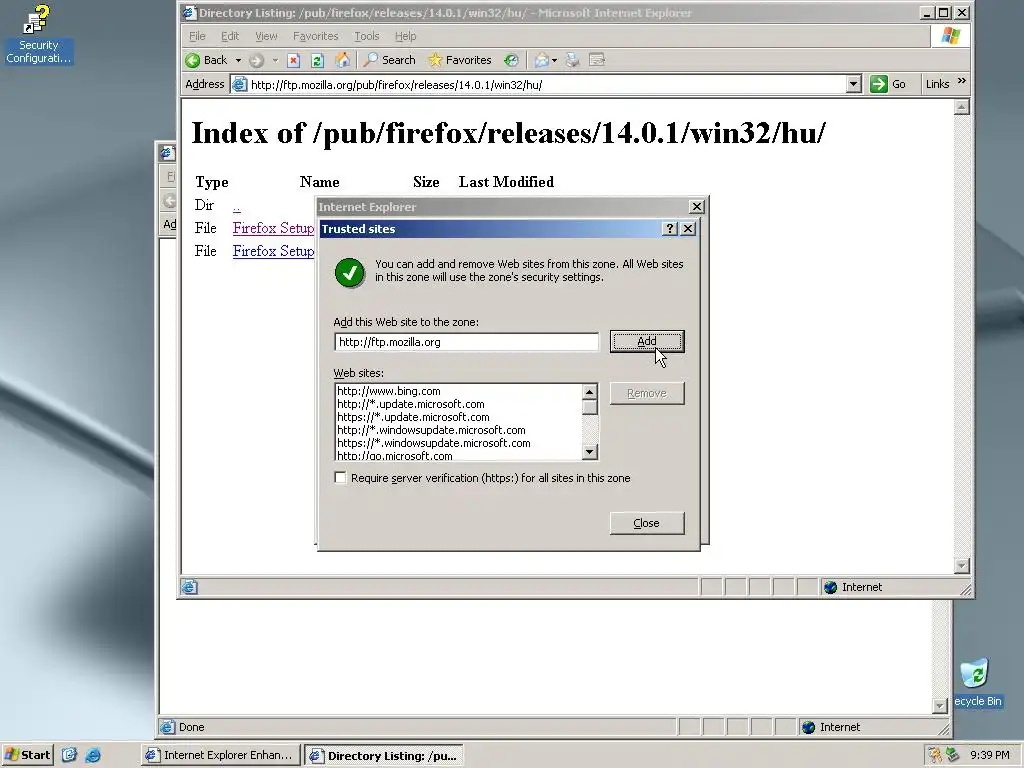The height and width of the screenshot is (768, 1024).
Task: Click the Done status icon in background window
Action: tap(168, 727)
